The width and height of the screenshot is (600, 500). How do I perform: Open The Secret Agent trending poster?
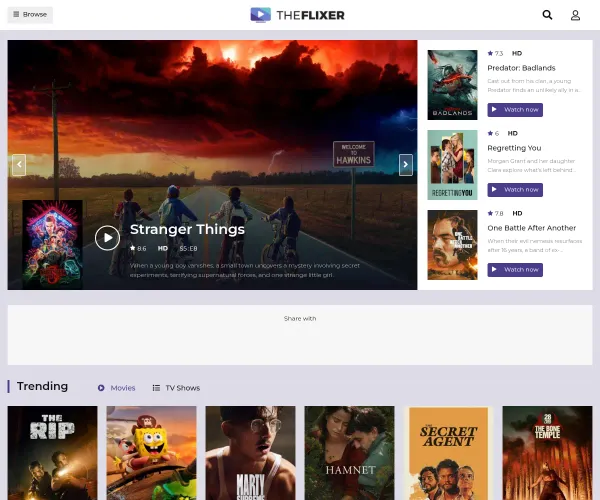pos(448,453)
